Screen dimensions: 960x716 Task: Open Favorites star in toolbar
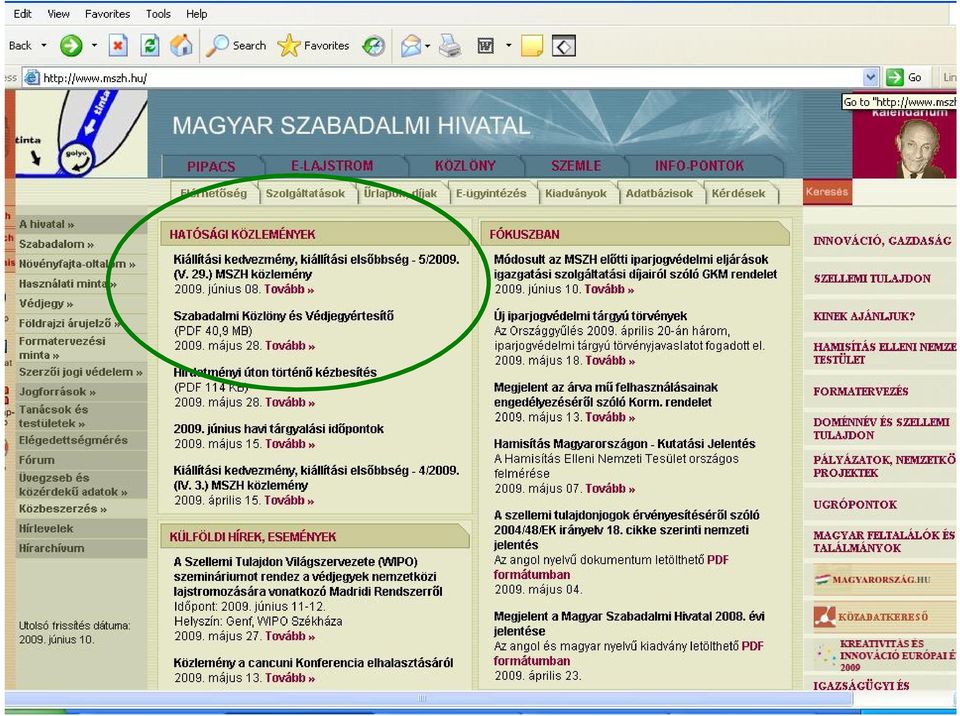pos(313,45)
